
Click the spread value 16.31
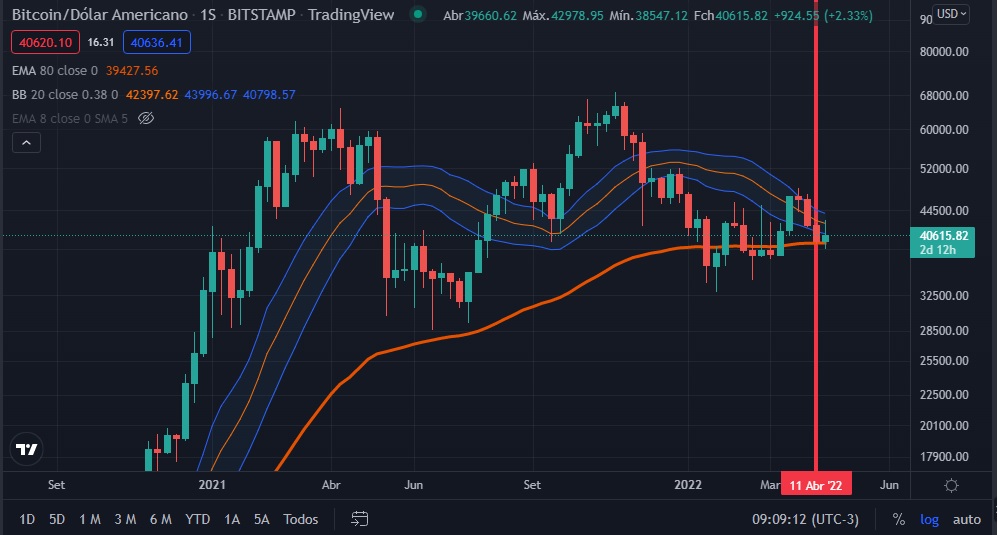click(101, 42)
